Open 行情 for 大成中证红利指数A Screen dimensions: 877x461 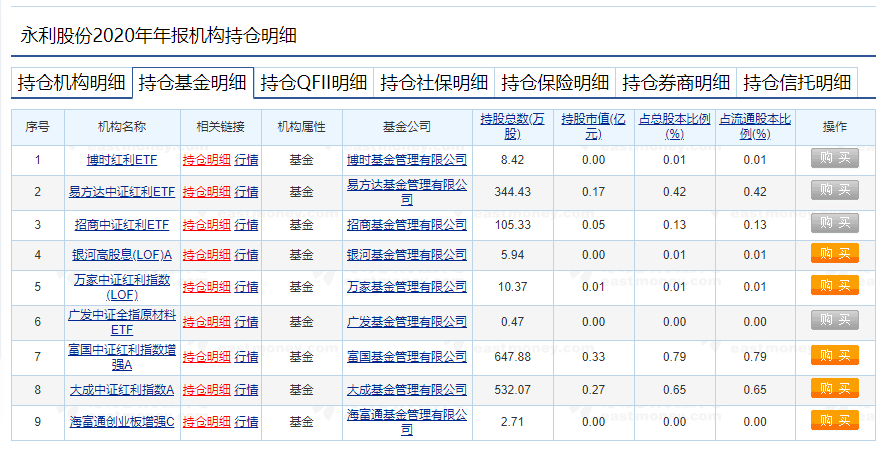pyautogui.click(x=246, y=390)
